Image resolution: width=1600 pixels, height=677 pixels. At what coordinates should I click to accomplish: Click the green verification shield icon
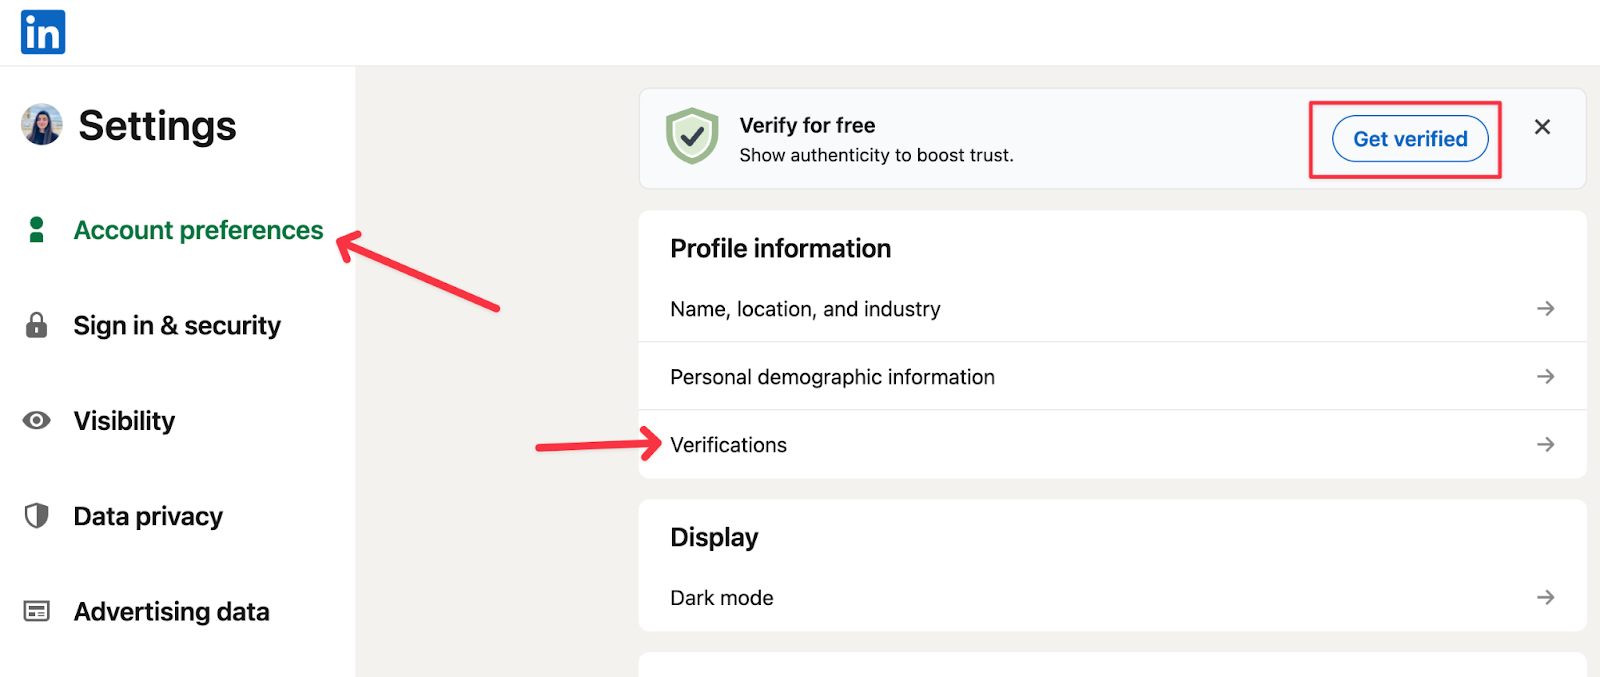pyautogui.click(x=693, y=138)
